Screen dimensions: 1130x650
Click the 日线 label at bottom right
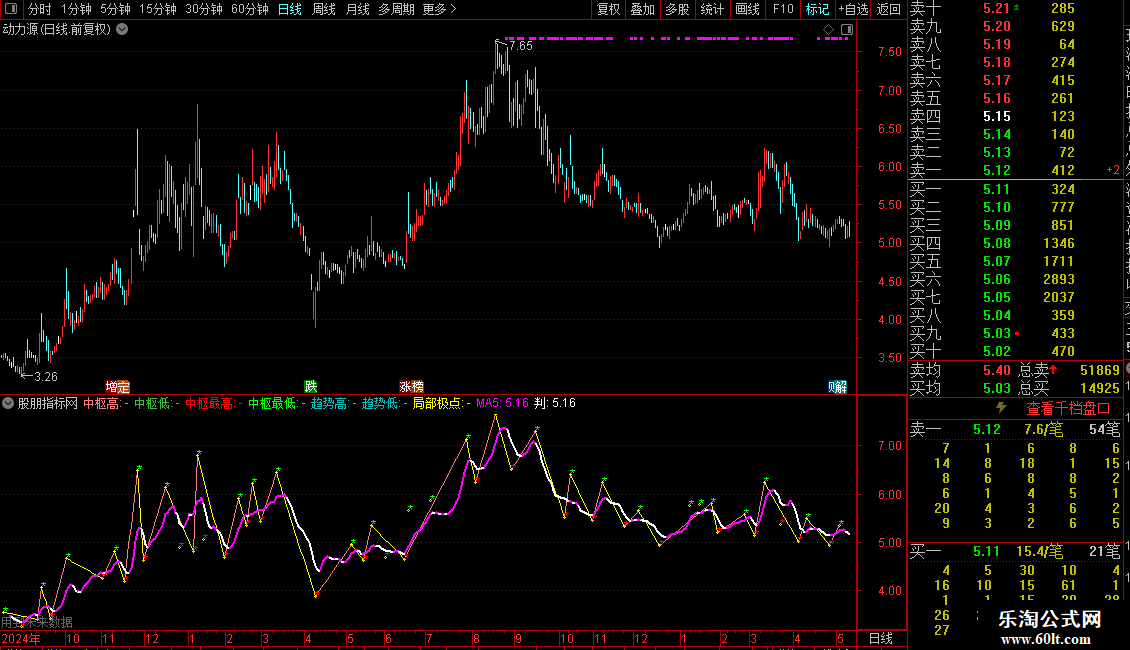tap(881, 638)
